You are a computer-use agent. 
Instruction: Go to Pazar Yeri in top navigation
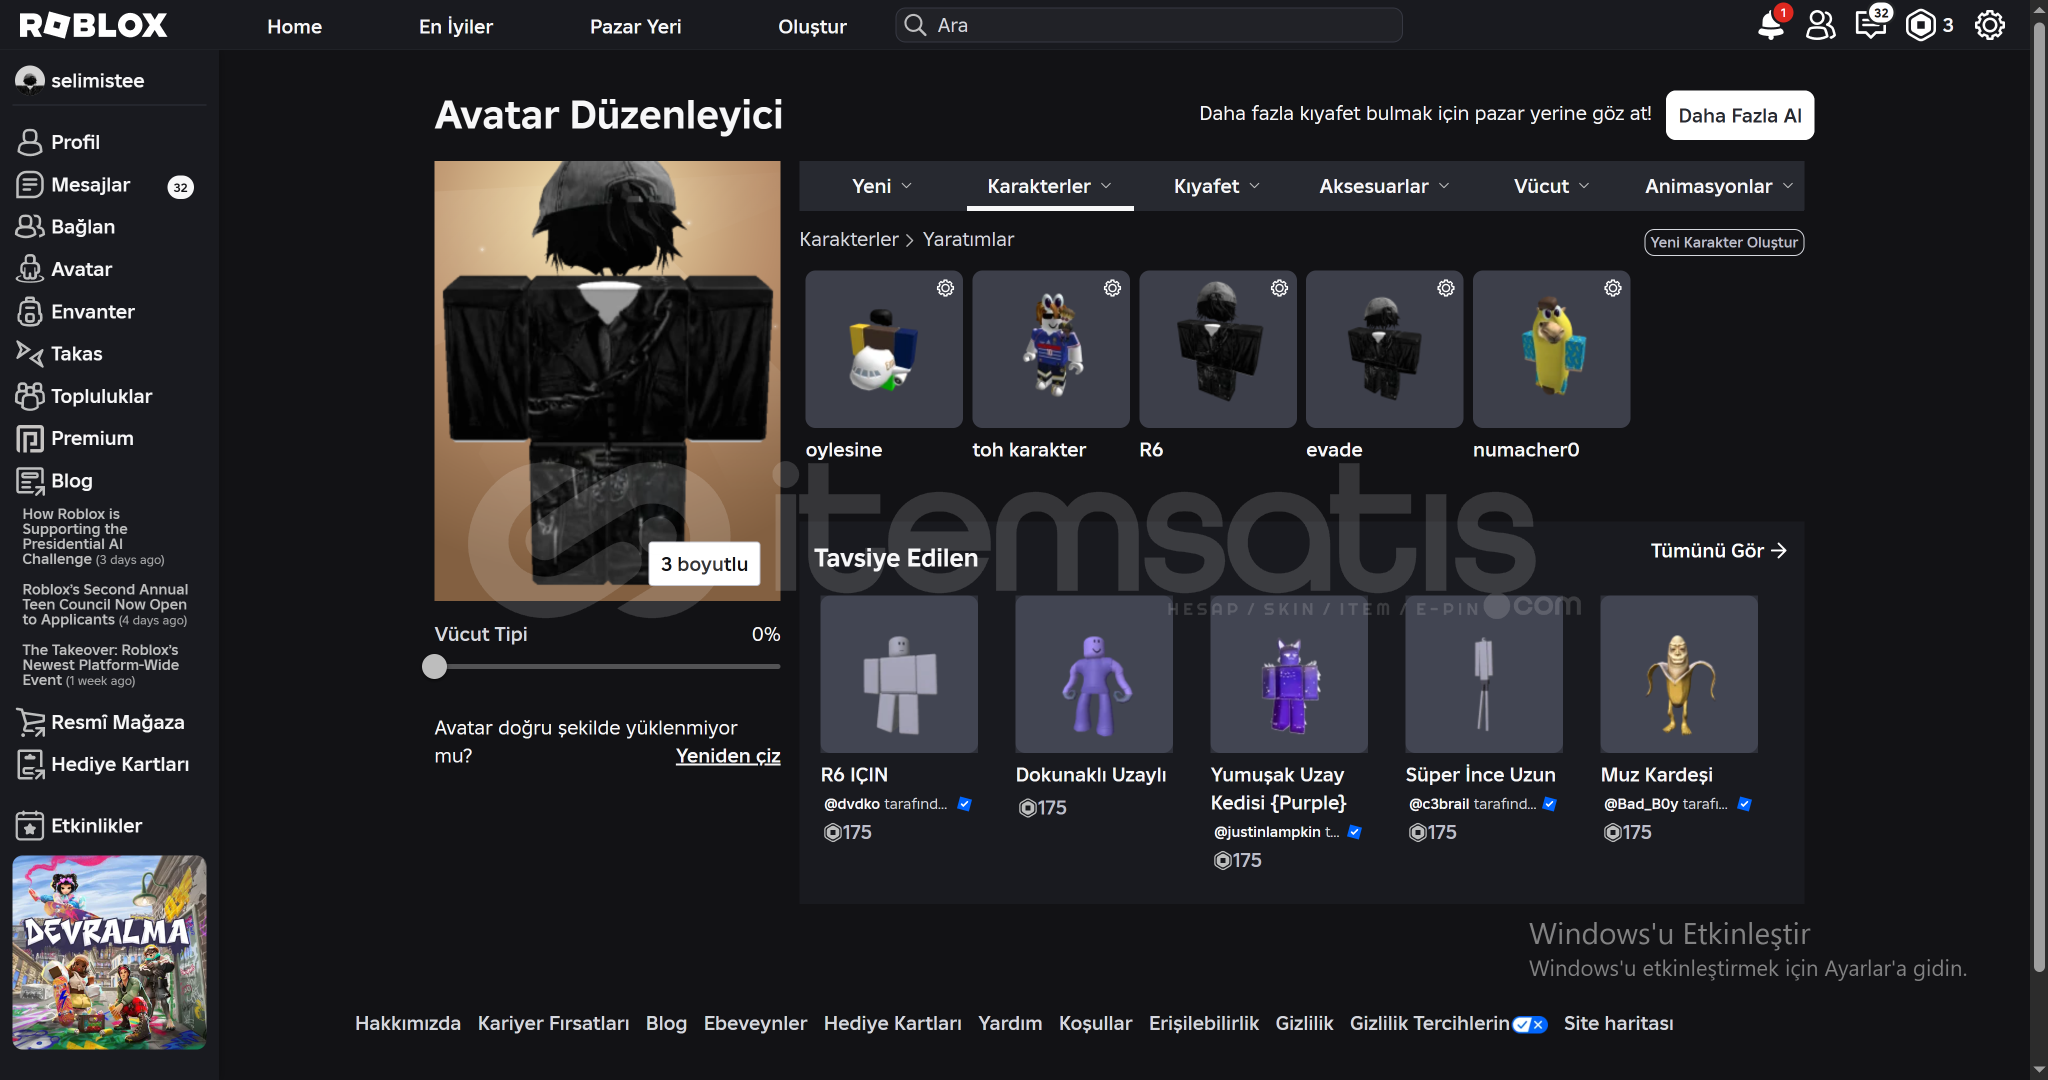(636, 26)
